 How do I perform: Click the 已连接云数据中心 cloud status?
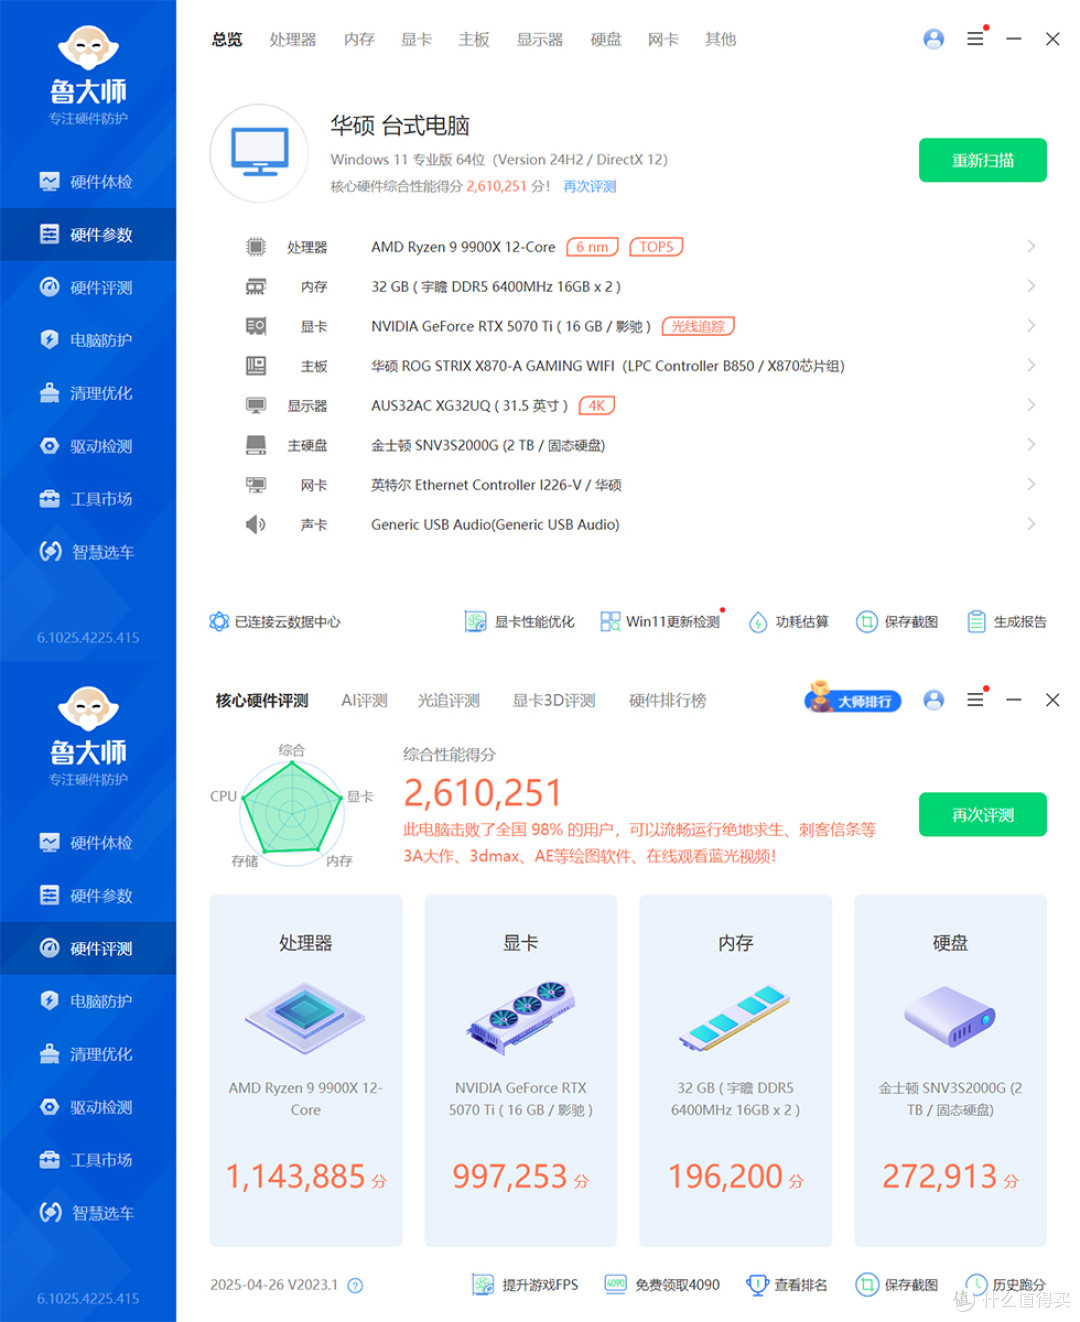pyautogui.click(x=275, y=622)
